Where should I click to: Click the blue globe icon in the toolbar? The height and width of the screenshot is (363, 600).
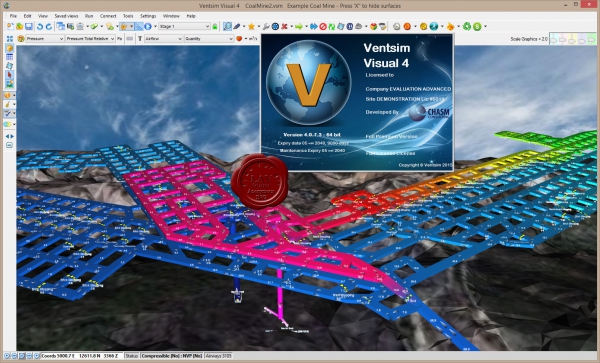[434, 26]
